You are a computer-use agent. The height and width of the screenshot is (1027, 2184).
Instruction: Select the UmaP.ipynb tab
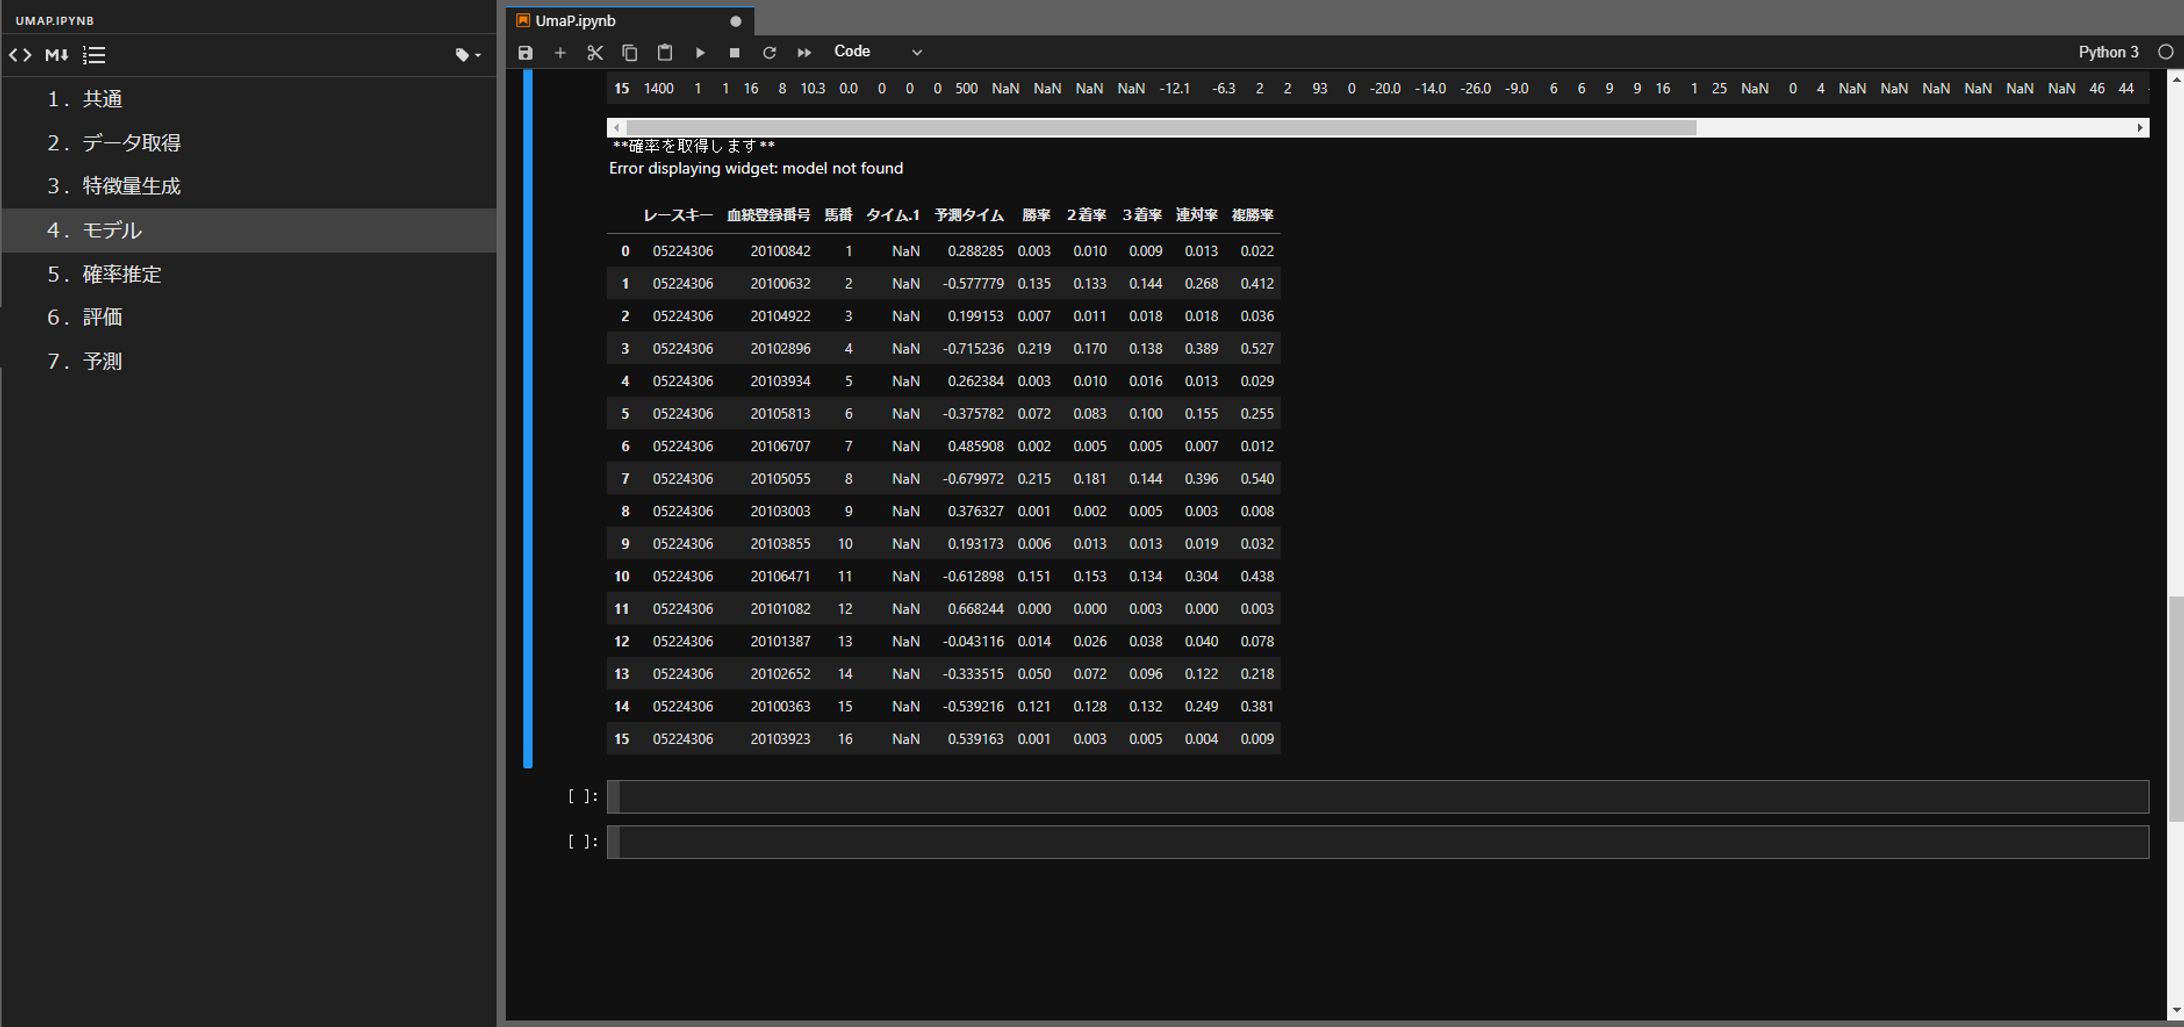click(630, 21)
